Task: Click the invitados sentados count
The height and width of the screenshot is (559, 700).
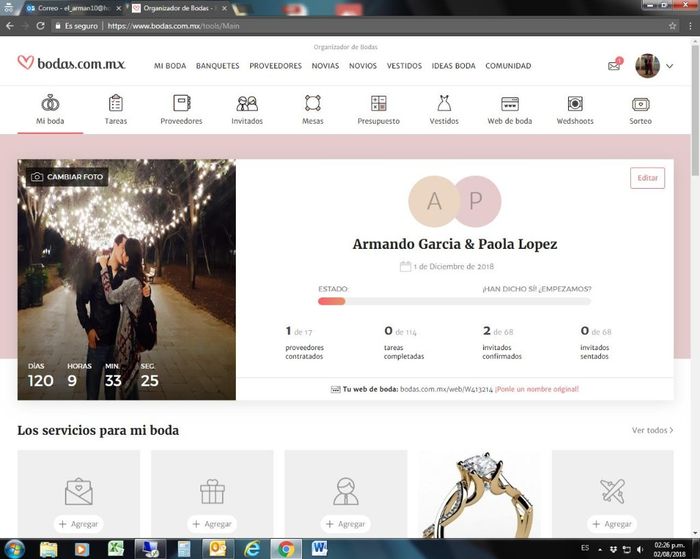Action: click(x=596, y=342)
